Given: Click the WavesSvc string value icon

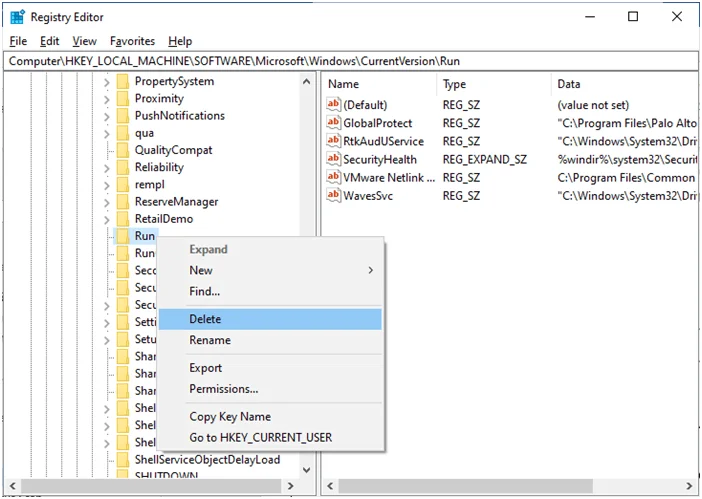Looking at the screenshot, I should 333,196.
